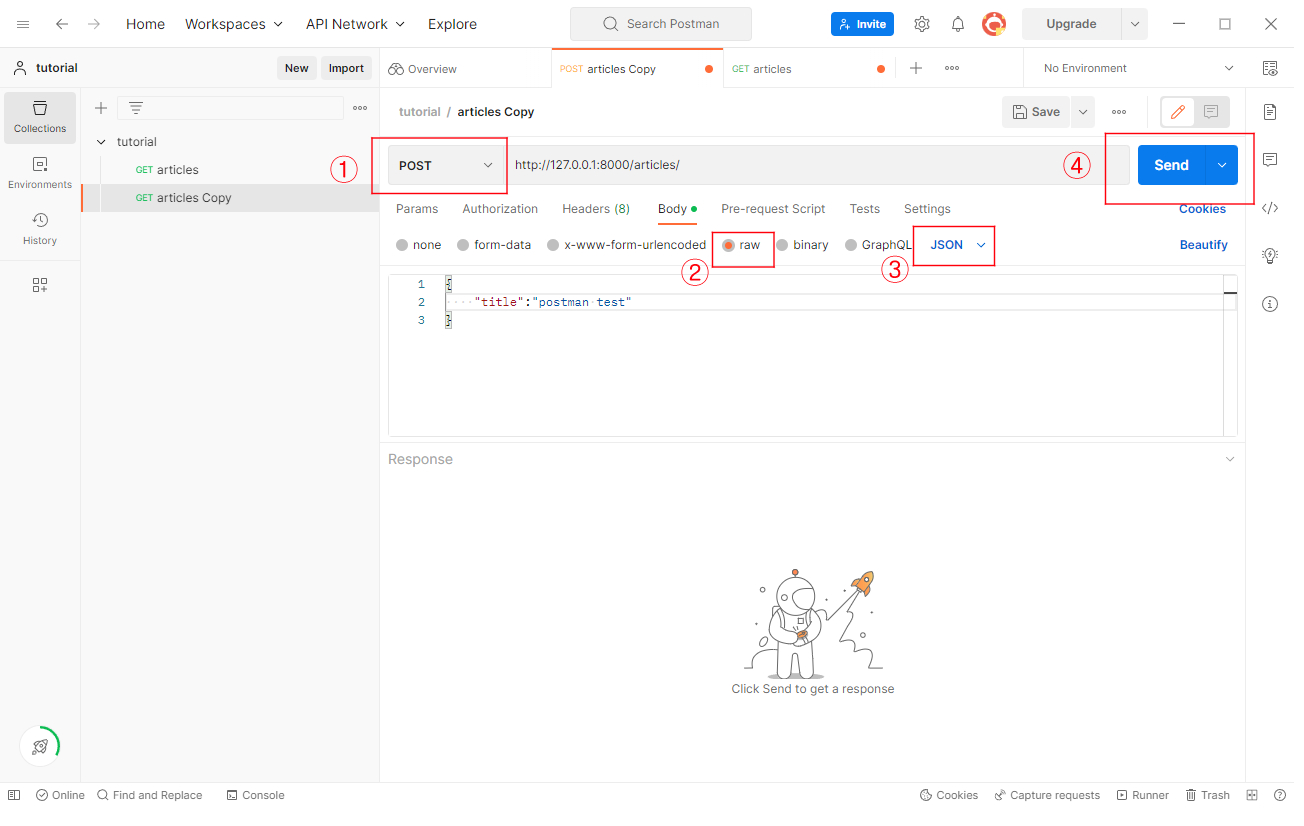Viewport: 1304px width, 826px height.
Task: Open the Headers (8) tab
Action: (x=596, y=209)
